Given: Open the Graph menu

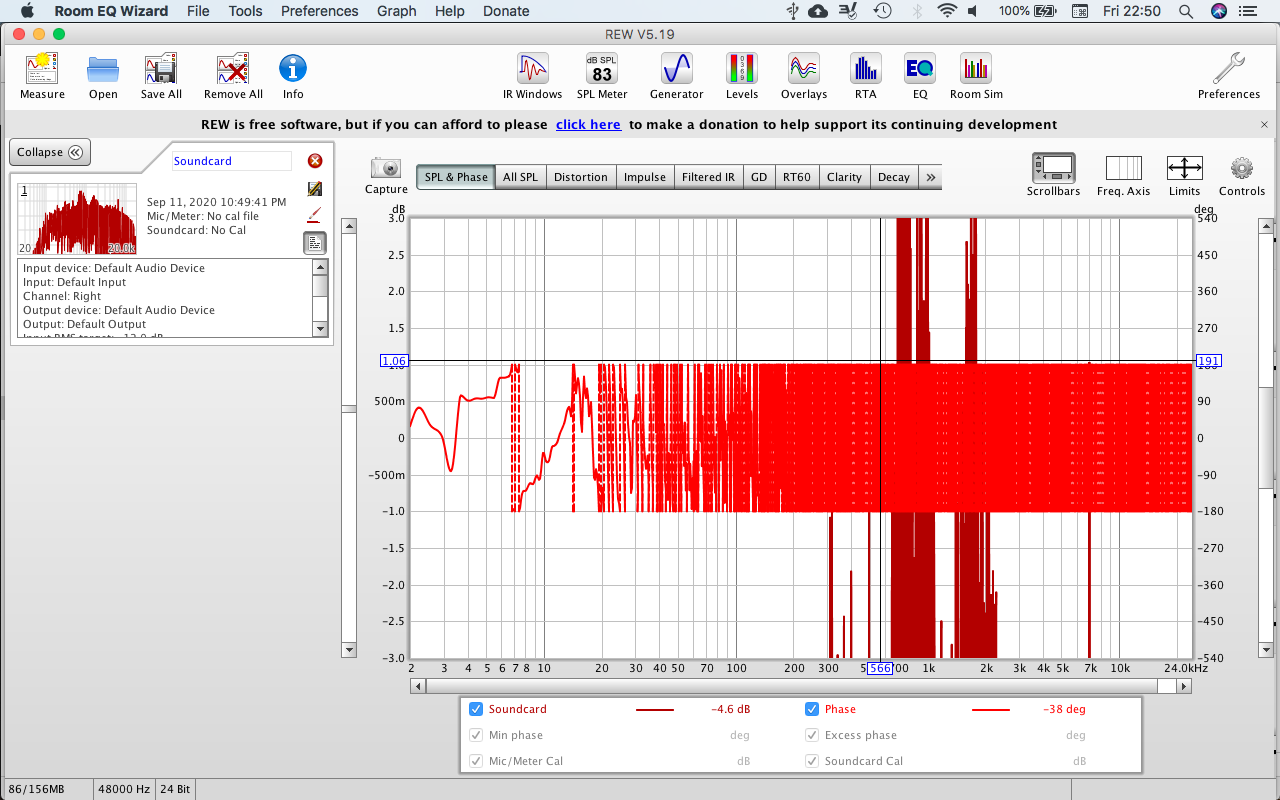Looking at the screenshot, I should [x=397, y=11].
